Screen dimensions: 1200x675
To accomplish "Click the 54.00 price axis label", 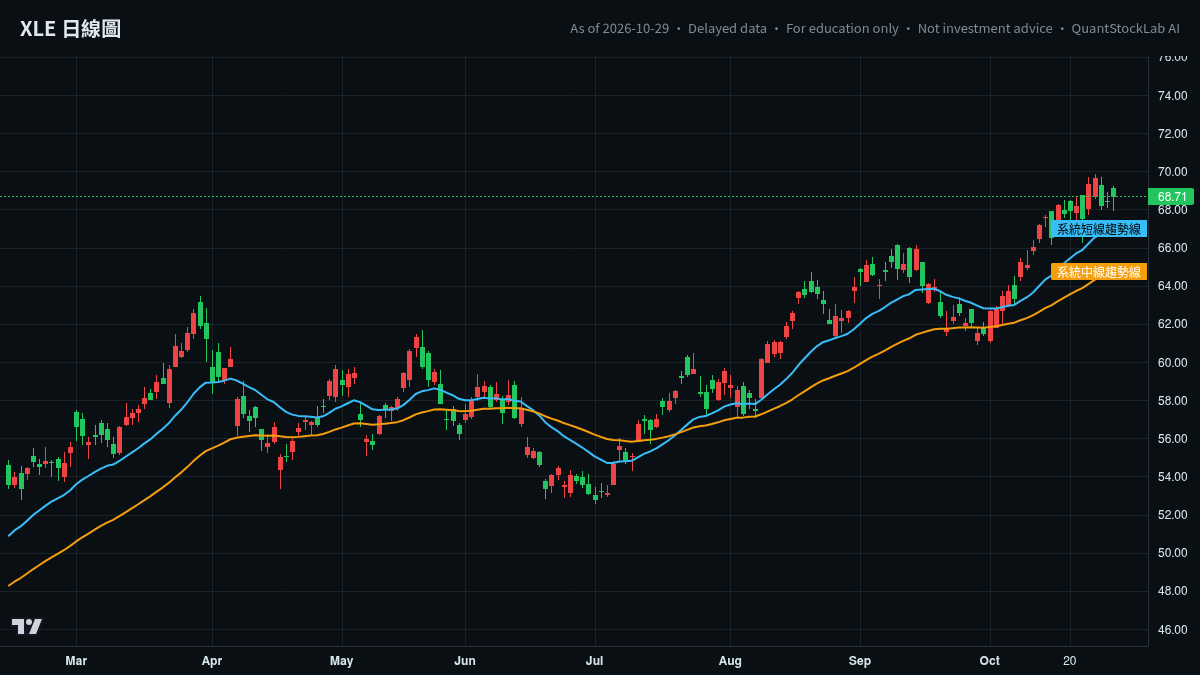I will coord(1172,476).
